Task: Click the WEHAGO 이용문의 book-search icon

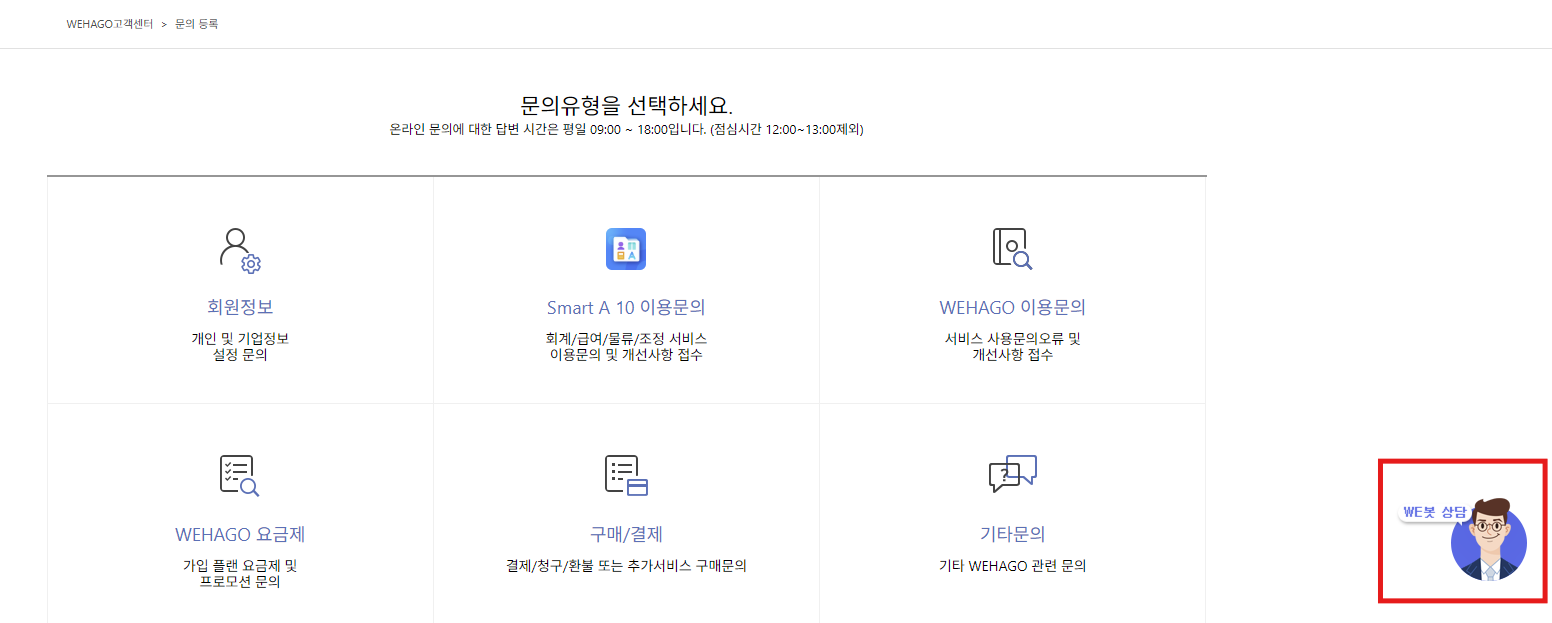Action: [1012, 249]
